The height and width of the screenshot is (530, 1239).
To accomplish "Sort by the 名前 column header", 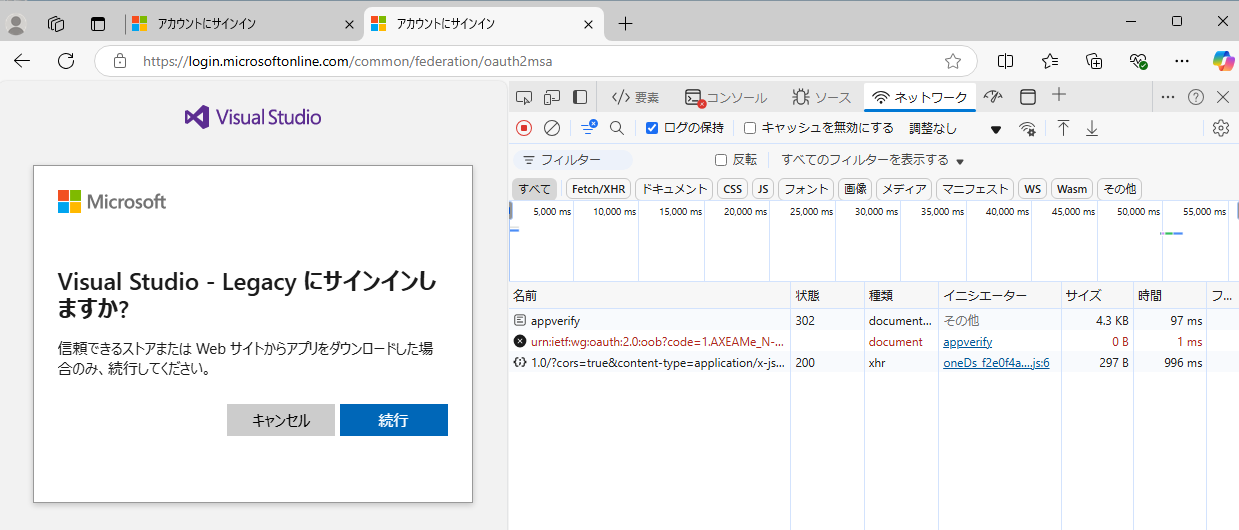I will 650,296.
